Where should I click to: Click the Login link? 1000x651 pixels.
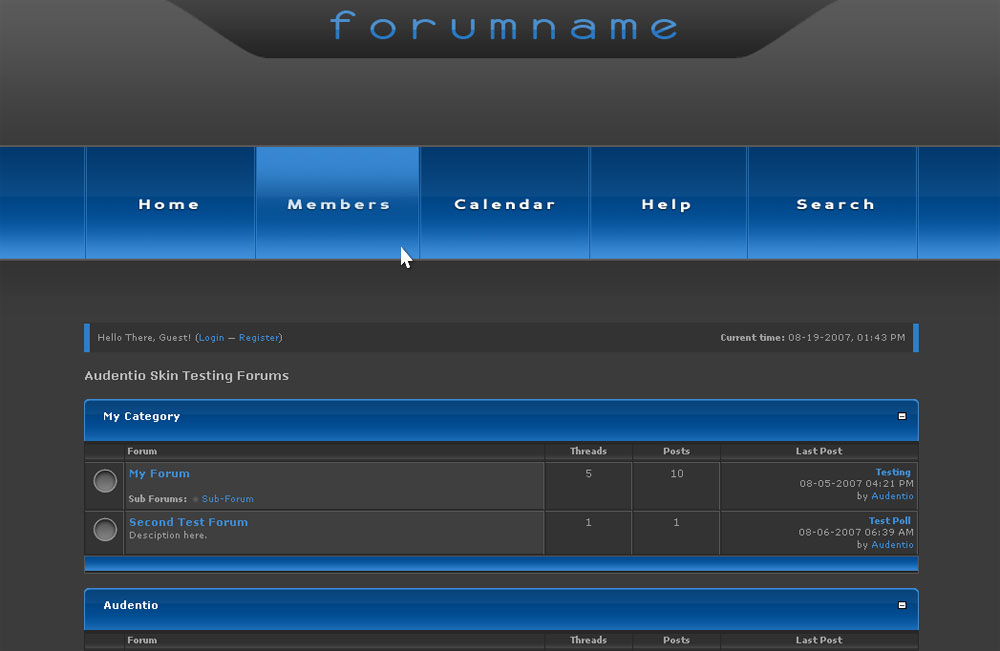[x=211, y=338]
